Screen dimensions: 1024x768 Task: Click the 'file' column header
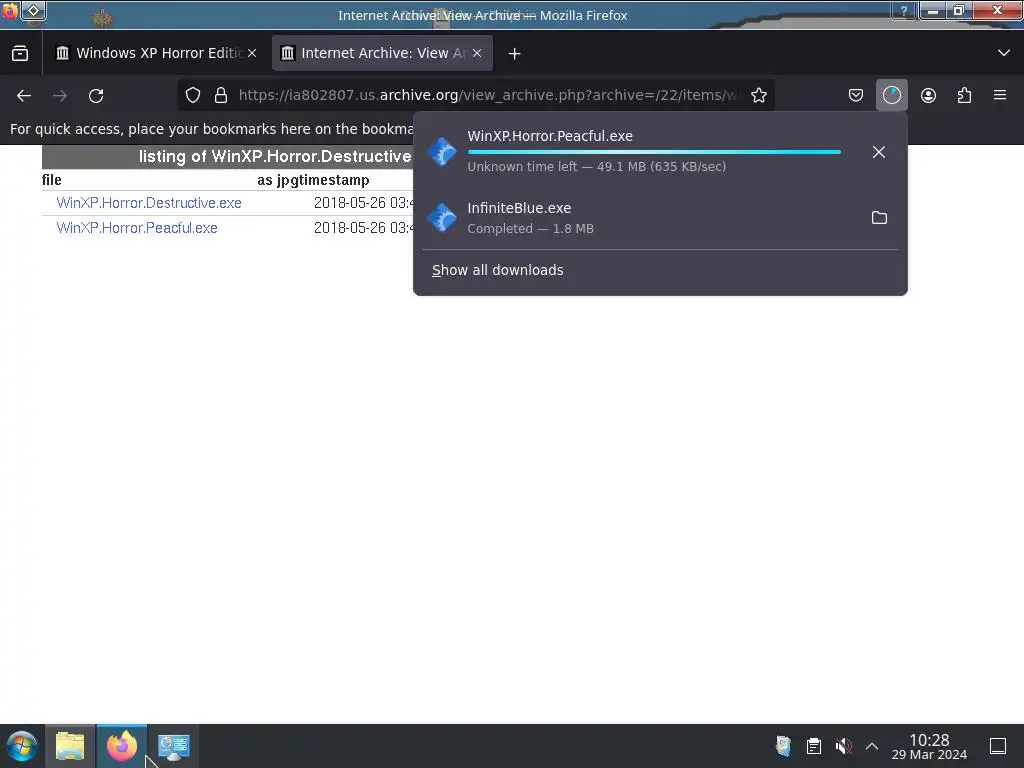[x=52, y=180]
